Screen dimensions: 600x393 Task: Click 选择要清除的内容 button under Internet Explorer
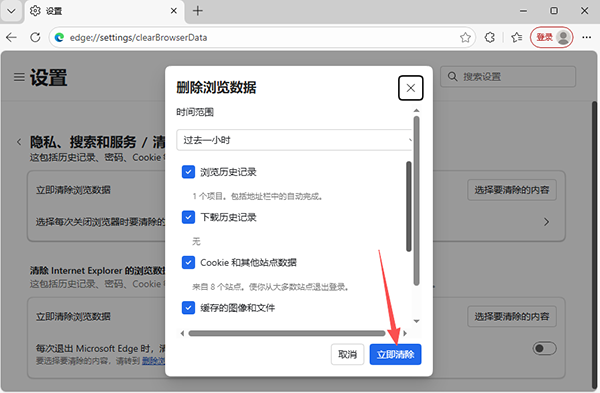512,316
